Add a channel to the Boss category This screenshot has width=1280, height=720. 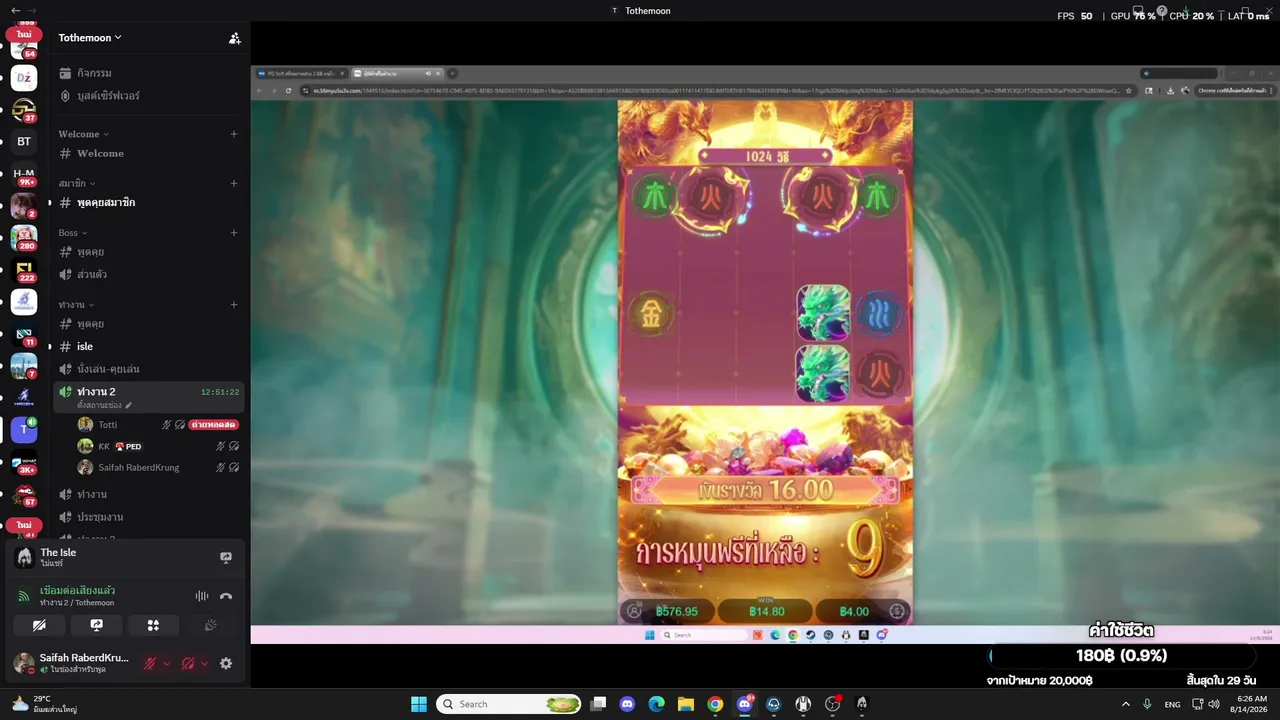(234, 233)
